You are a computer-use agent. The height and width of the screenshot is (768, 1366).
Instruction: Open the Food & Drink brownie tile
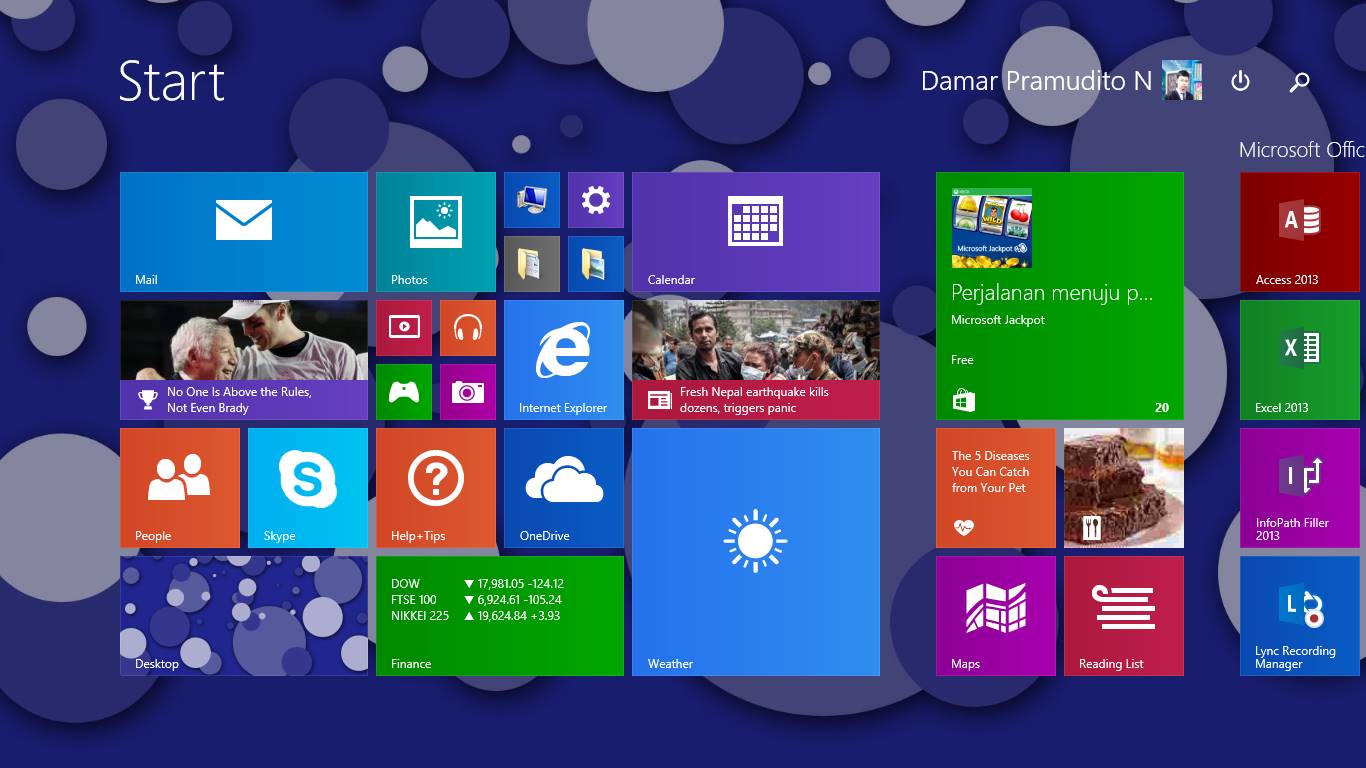pyautogui.click(x=1124, y=488)
